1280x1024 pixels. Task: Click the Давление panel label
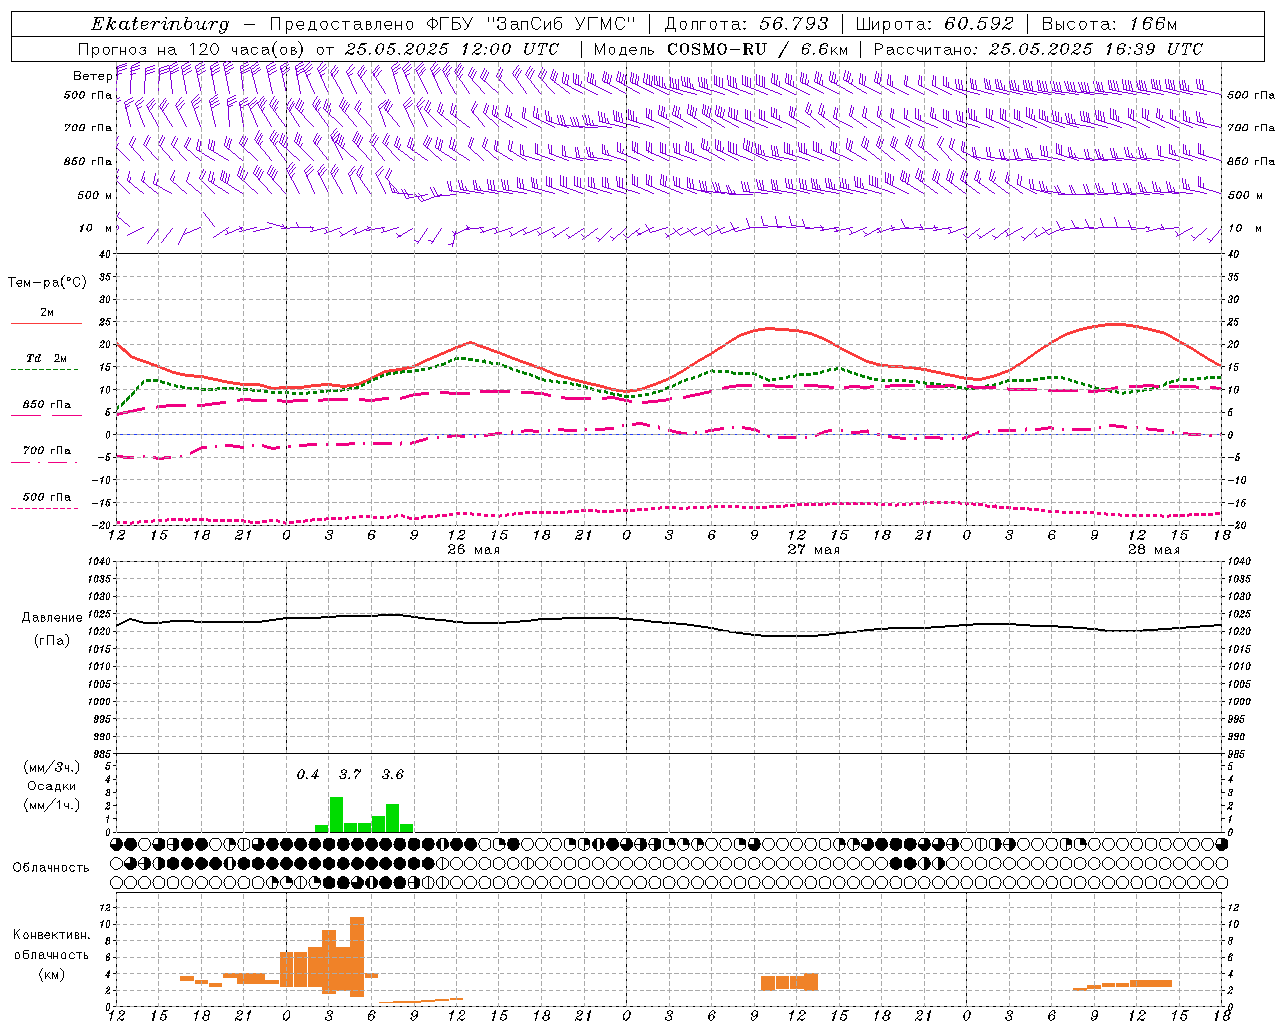pos(52,618)
